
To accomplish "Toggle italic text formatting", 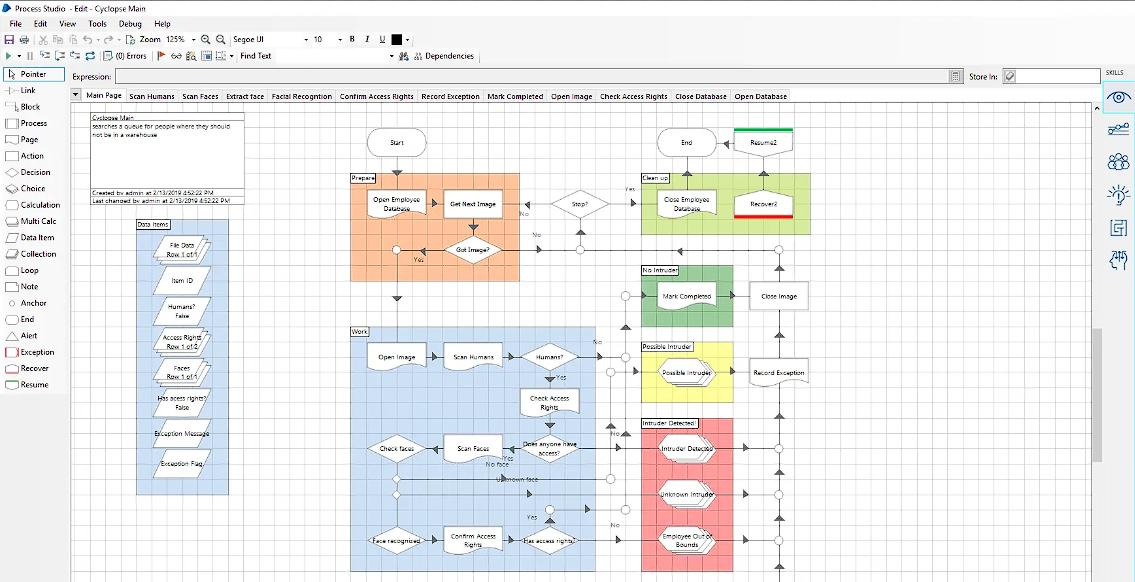I will click(x=368, y=40).
